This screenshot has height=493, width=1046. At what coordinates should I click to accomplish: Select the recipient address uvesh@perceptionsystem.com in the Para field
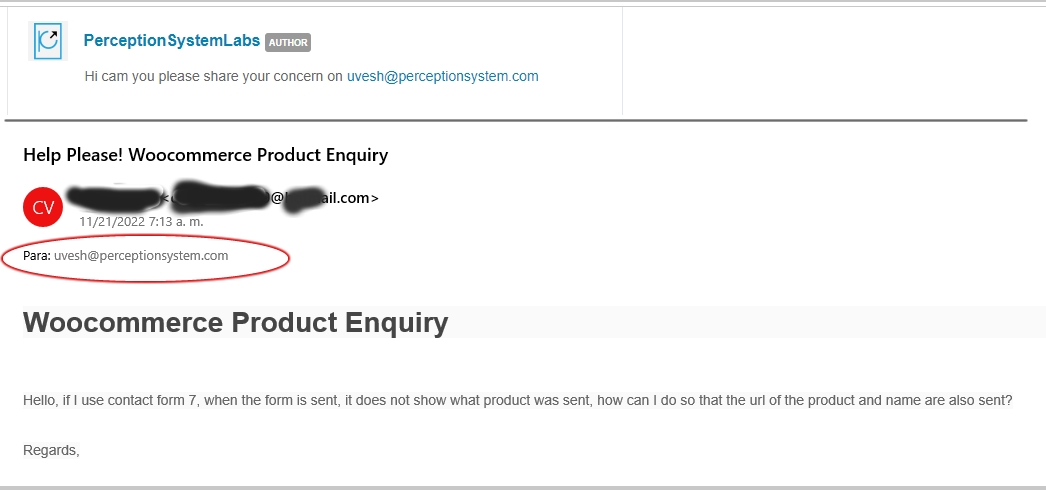(141, 256)
